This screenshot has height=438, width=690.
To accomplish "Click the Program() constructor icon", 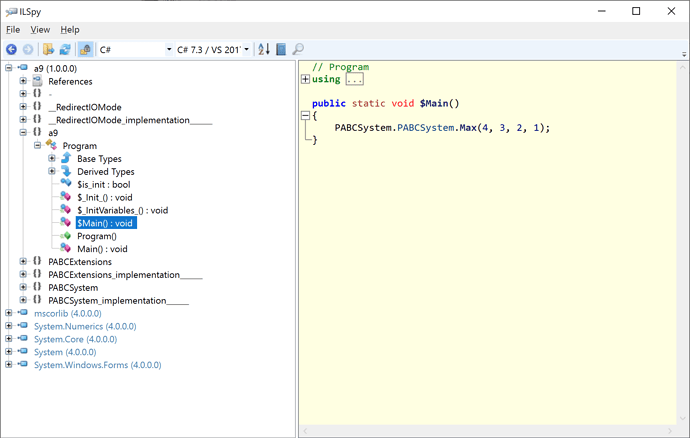I will coord(66,236).
